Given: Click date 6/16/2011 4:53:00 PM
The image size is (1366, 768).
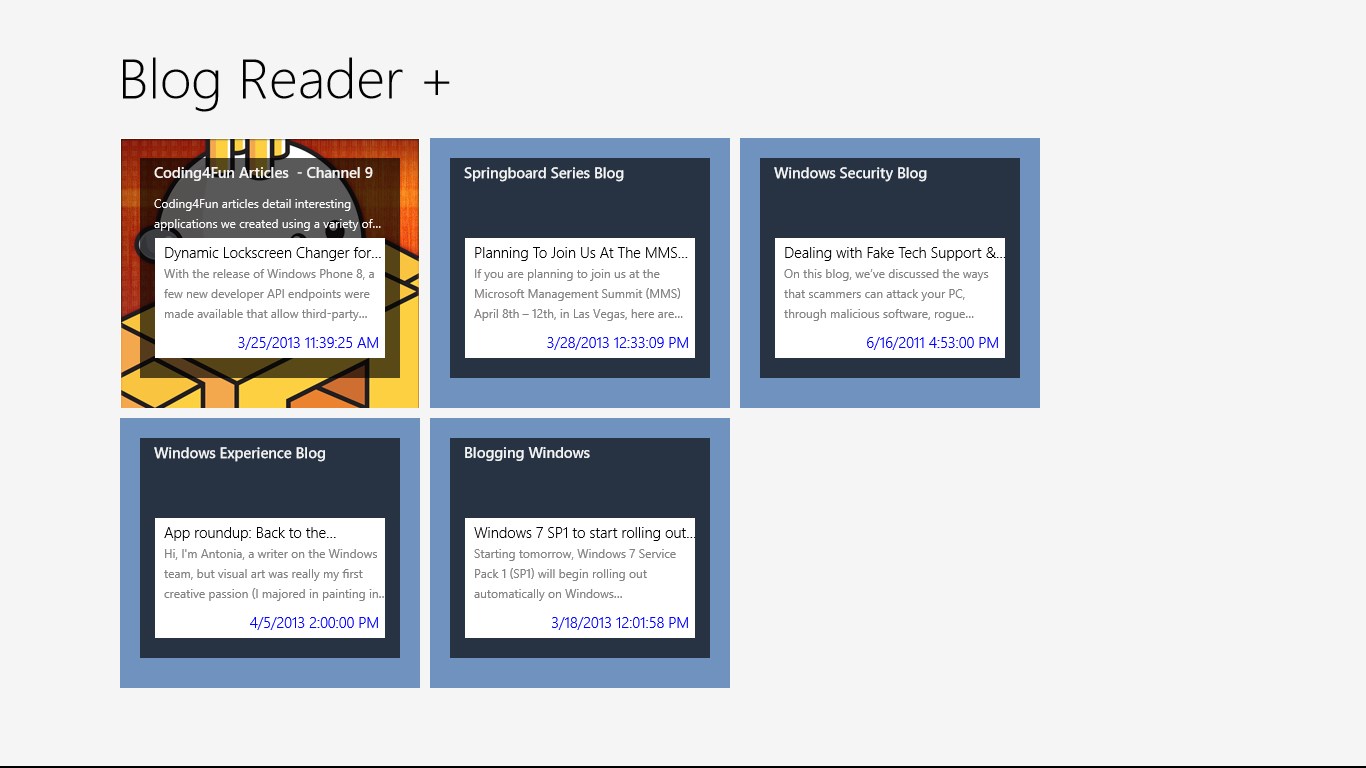Looking at the screenshot, I should [x=932, y=343].
